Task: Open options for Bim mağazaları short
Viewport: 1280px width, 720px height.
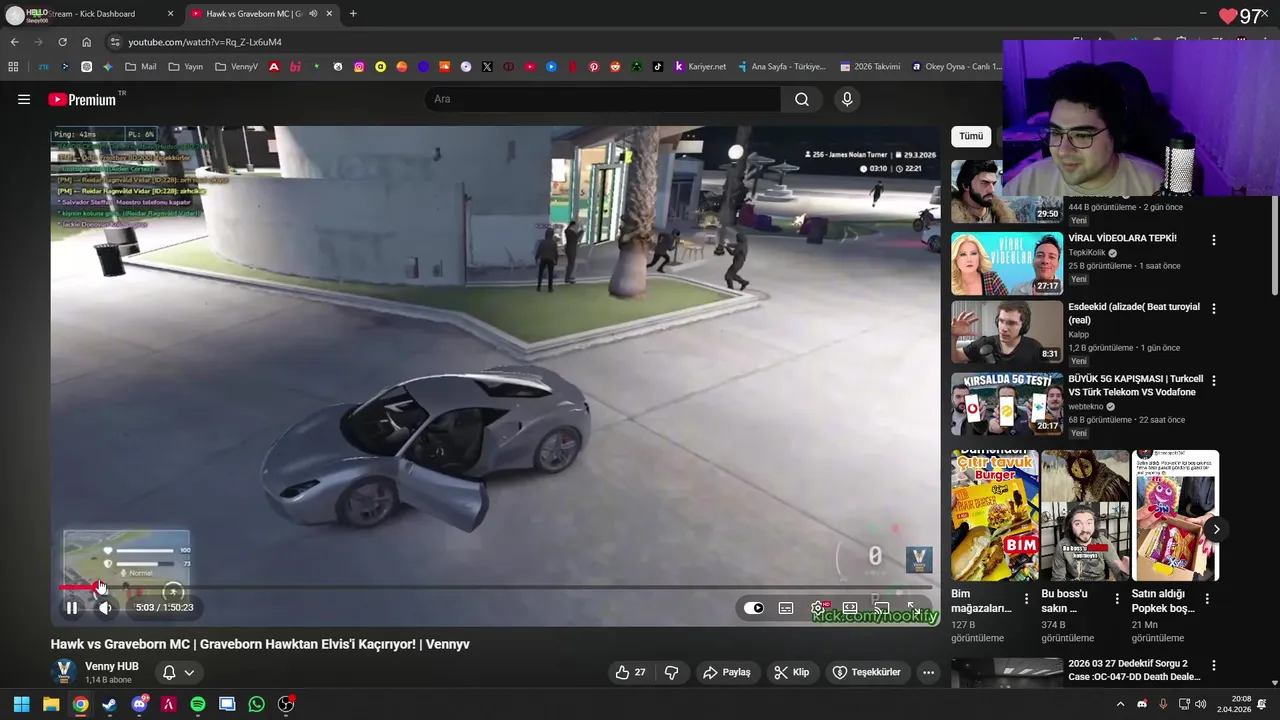Action: tap(1026, 599)
